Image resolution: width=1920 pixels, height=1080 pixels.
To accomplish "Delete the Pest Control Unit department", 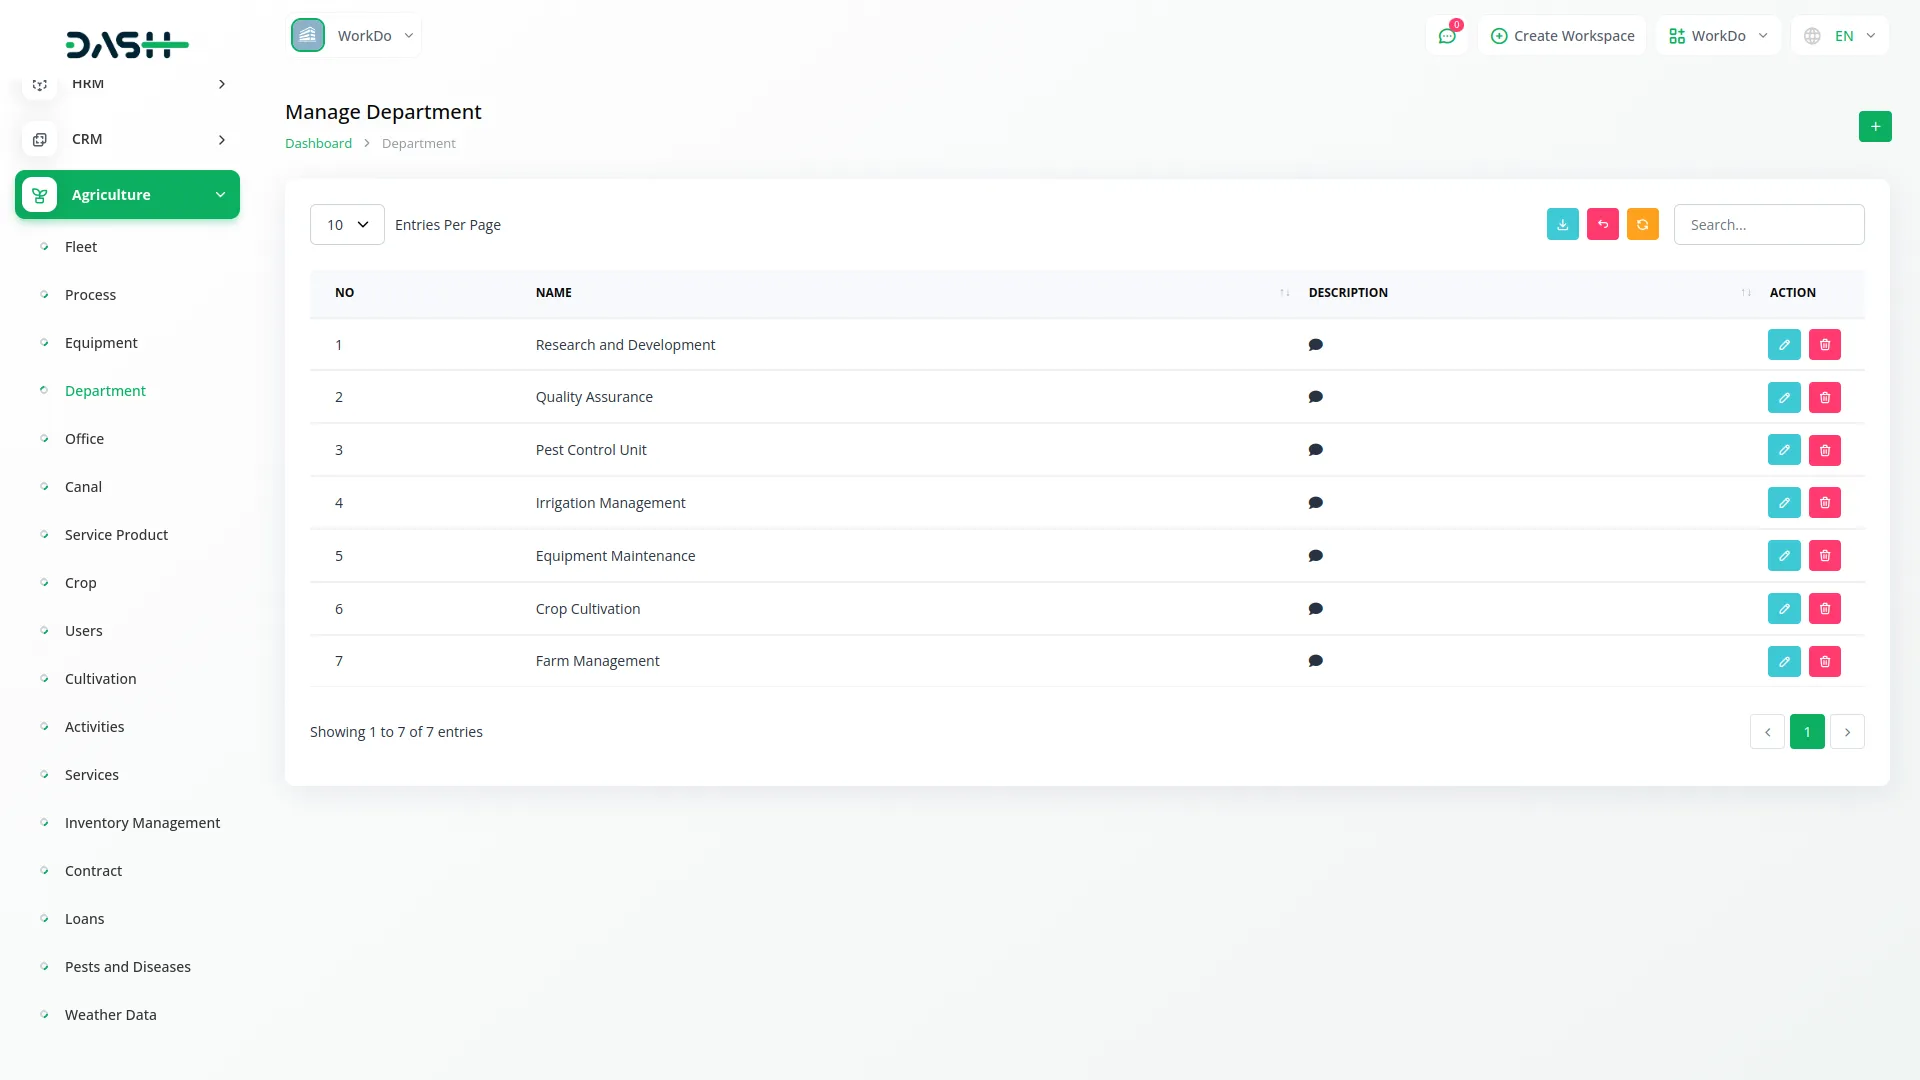I will pos(1824,450).
